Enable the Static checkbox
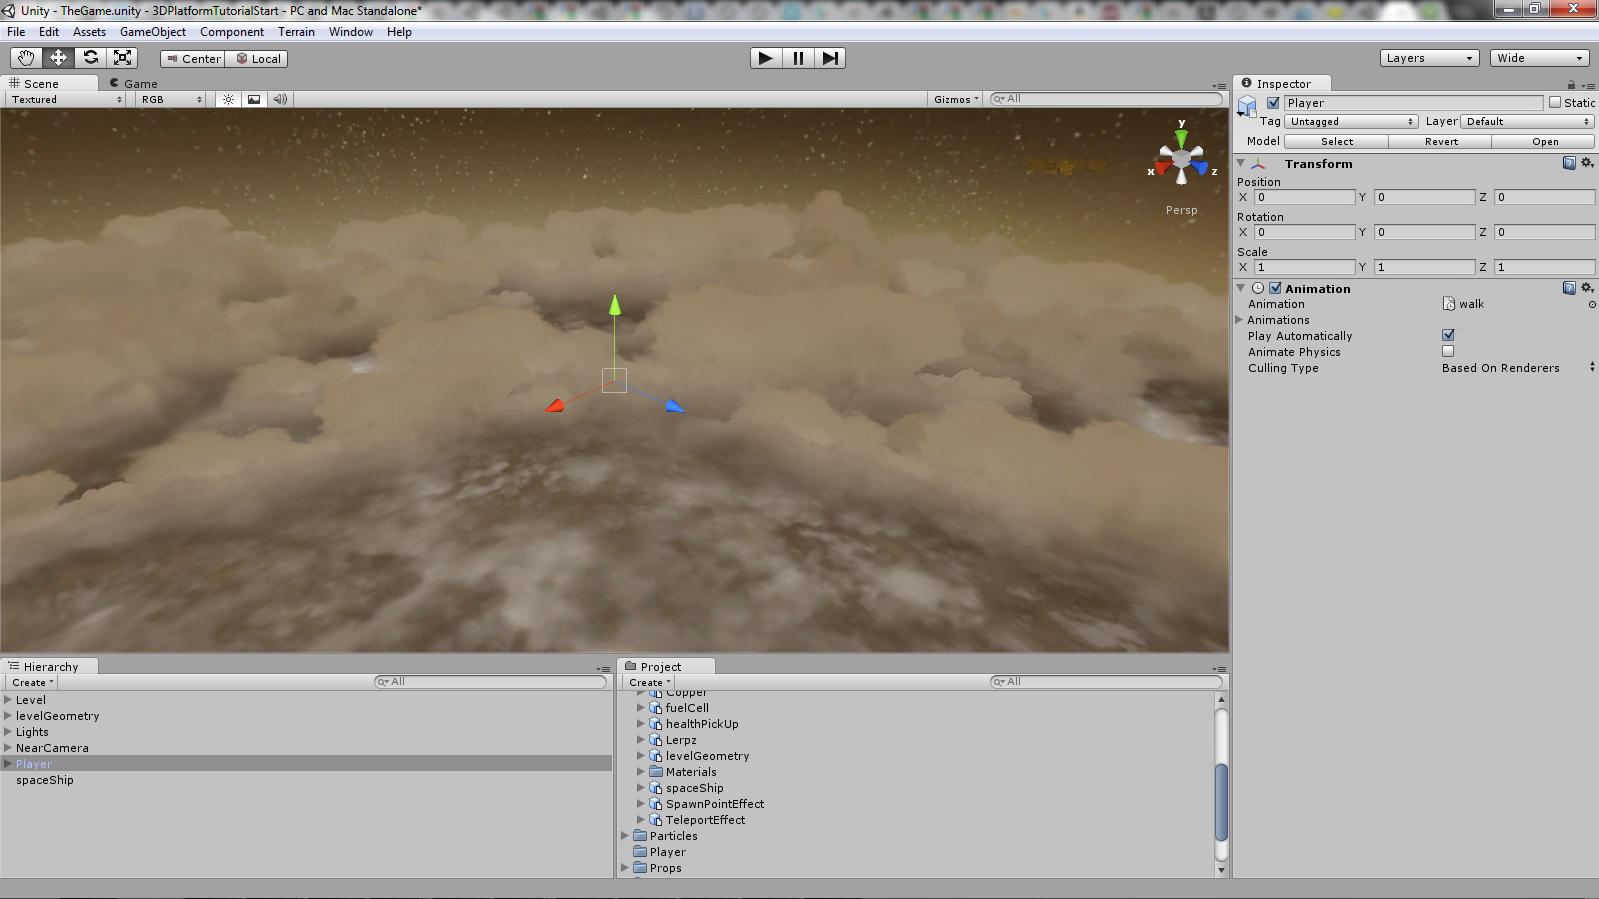Image resolution: width=1599 pixels, height=899 pixels. (x=1555, y=103)
